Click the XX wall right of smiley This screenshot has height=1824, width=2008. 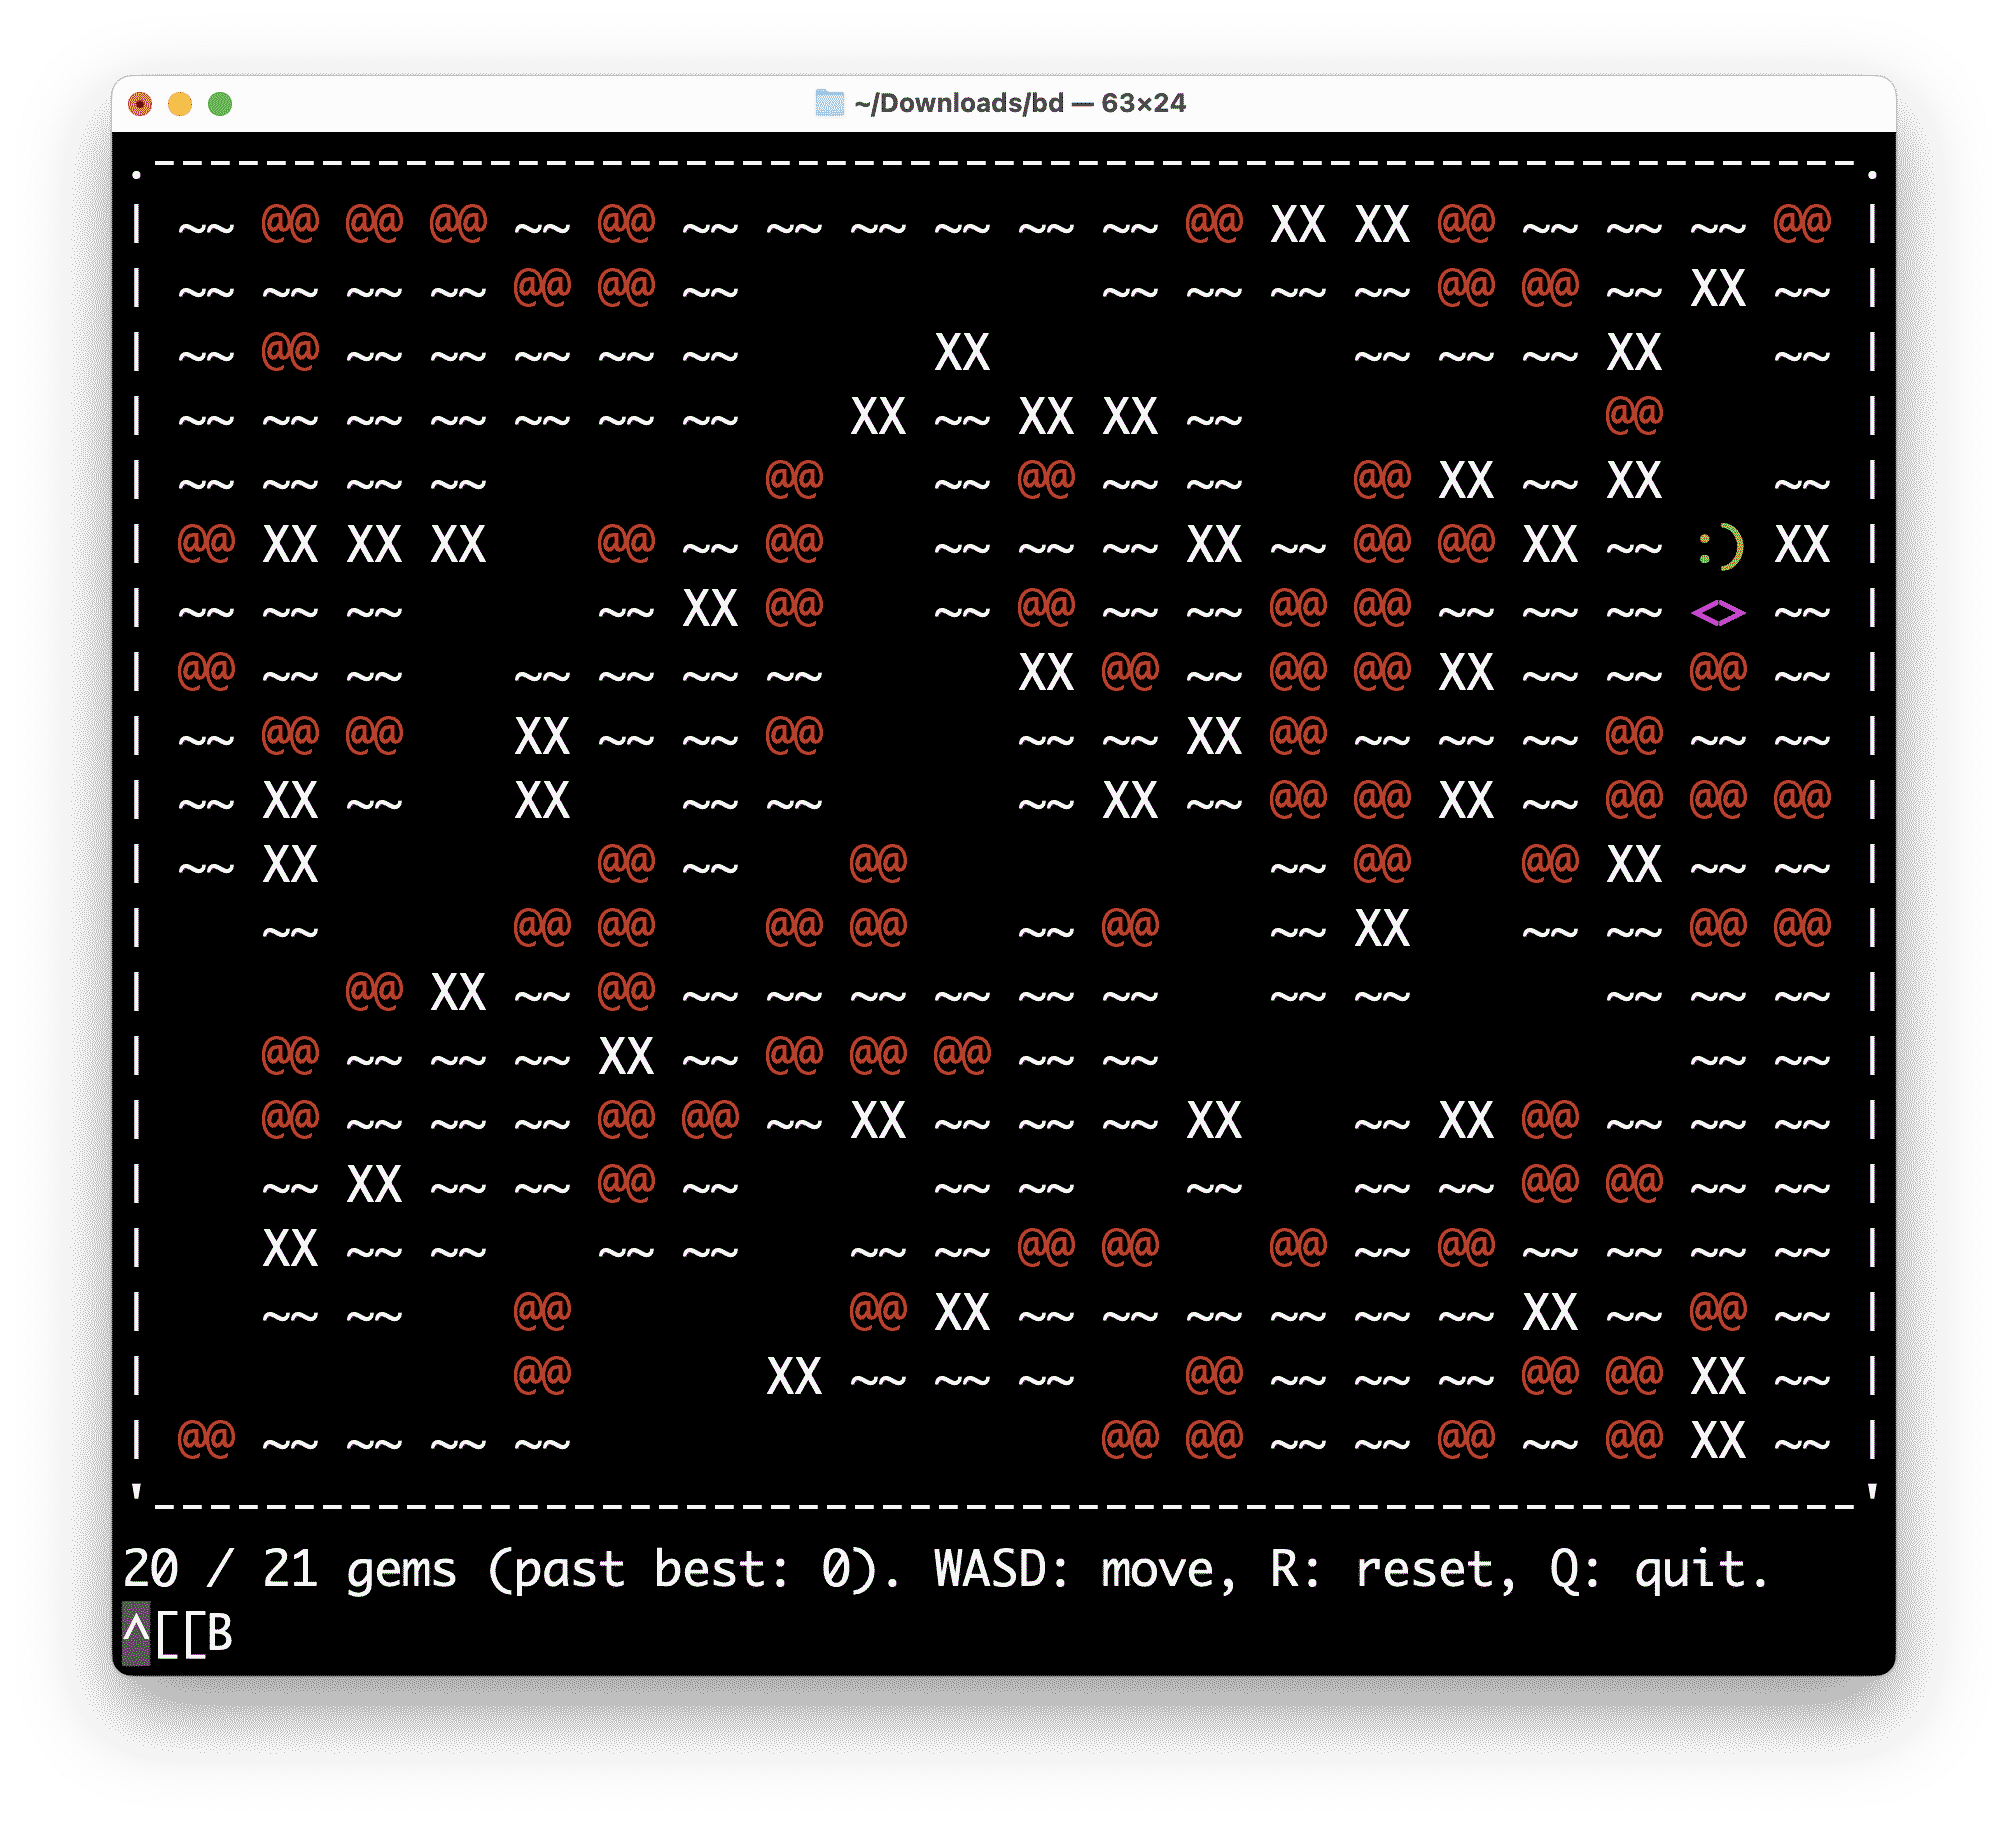click(1802, 546)
